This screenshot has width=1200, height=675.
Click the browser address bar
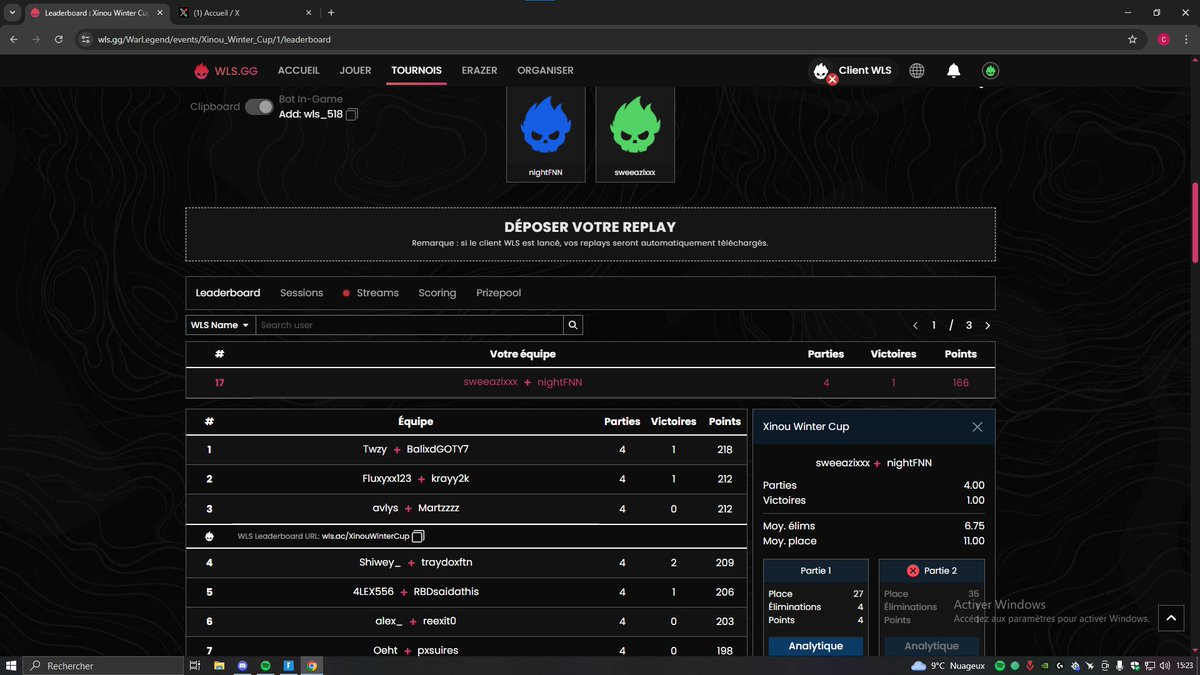tap(600, 39)
